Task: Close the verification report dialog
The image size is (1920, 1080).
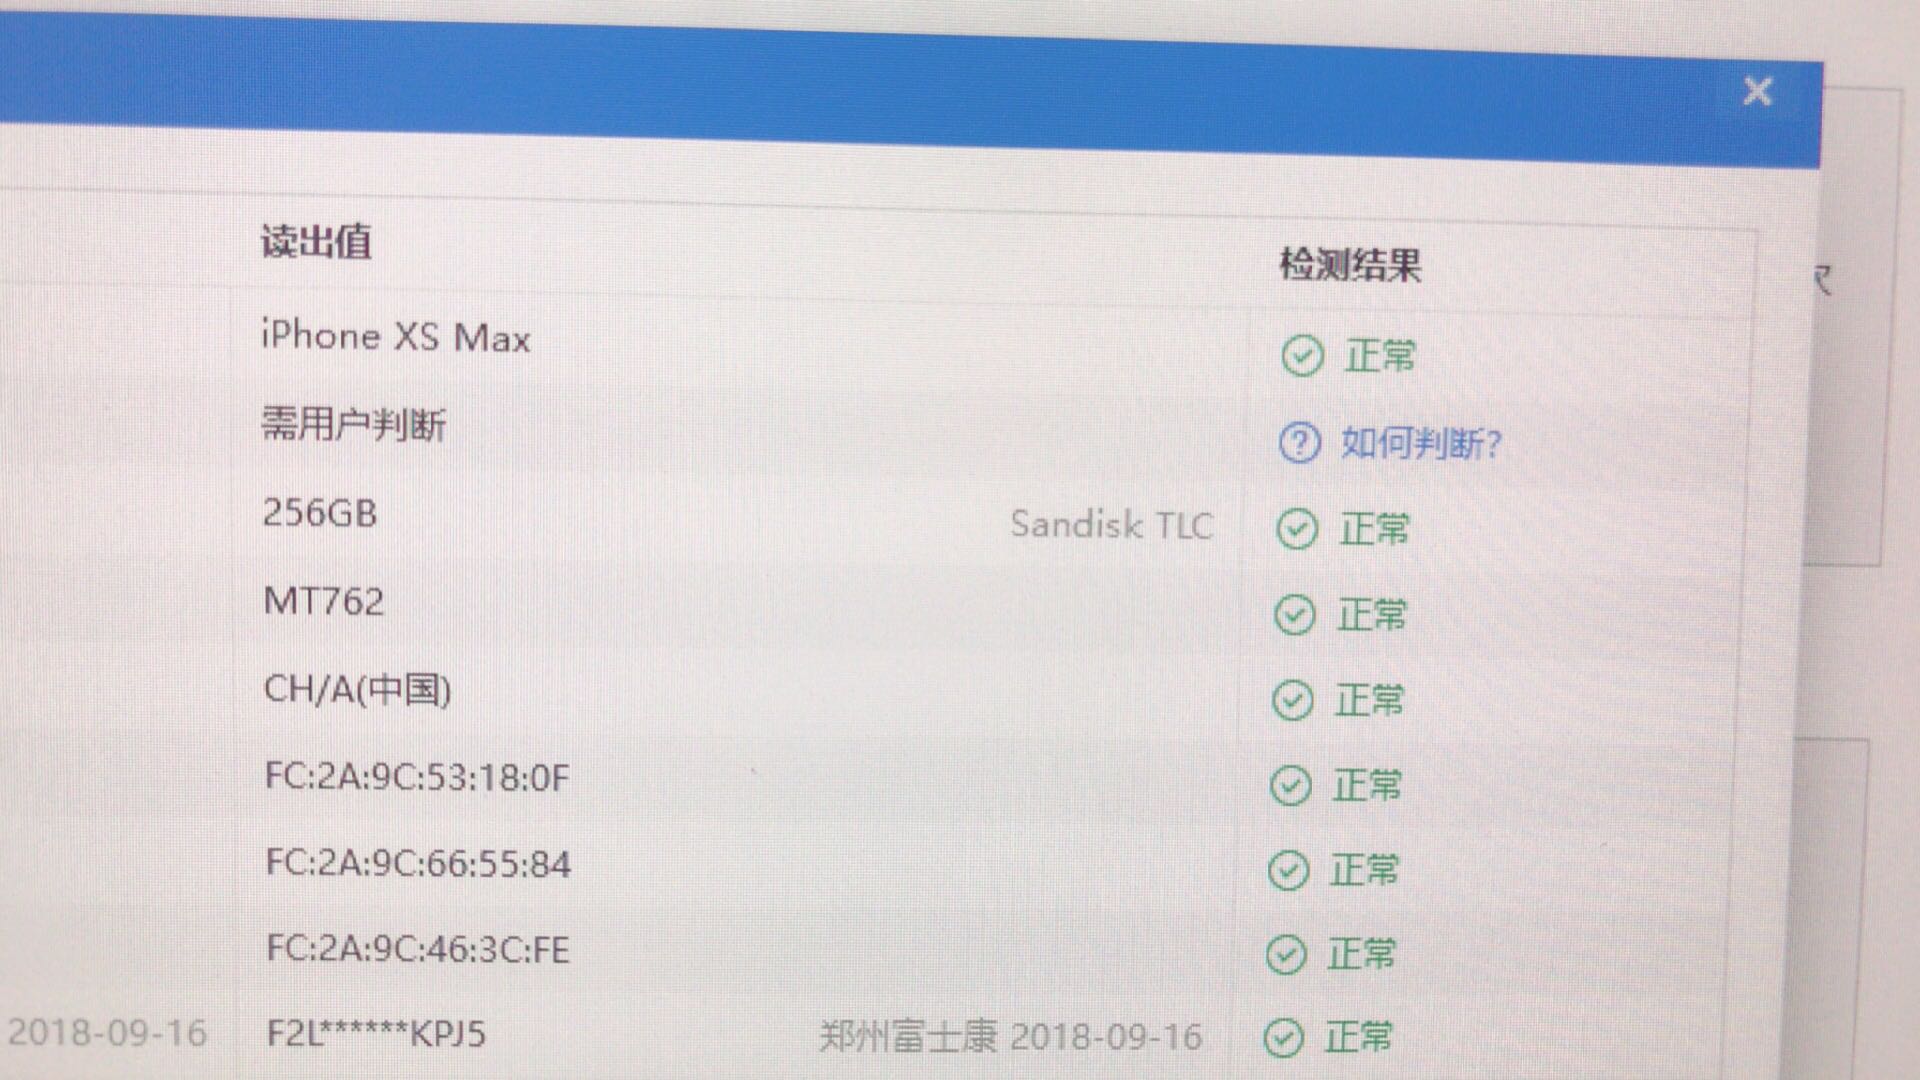Action: 1757,92
